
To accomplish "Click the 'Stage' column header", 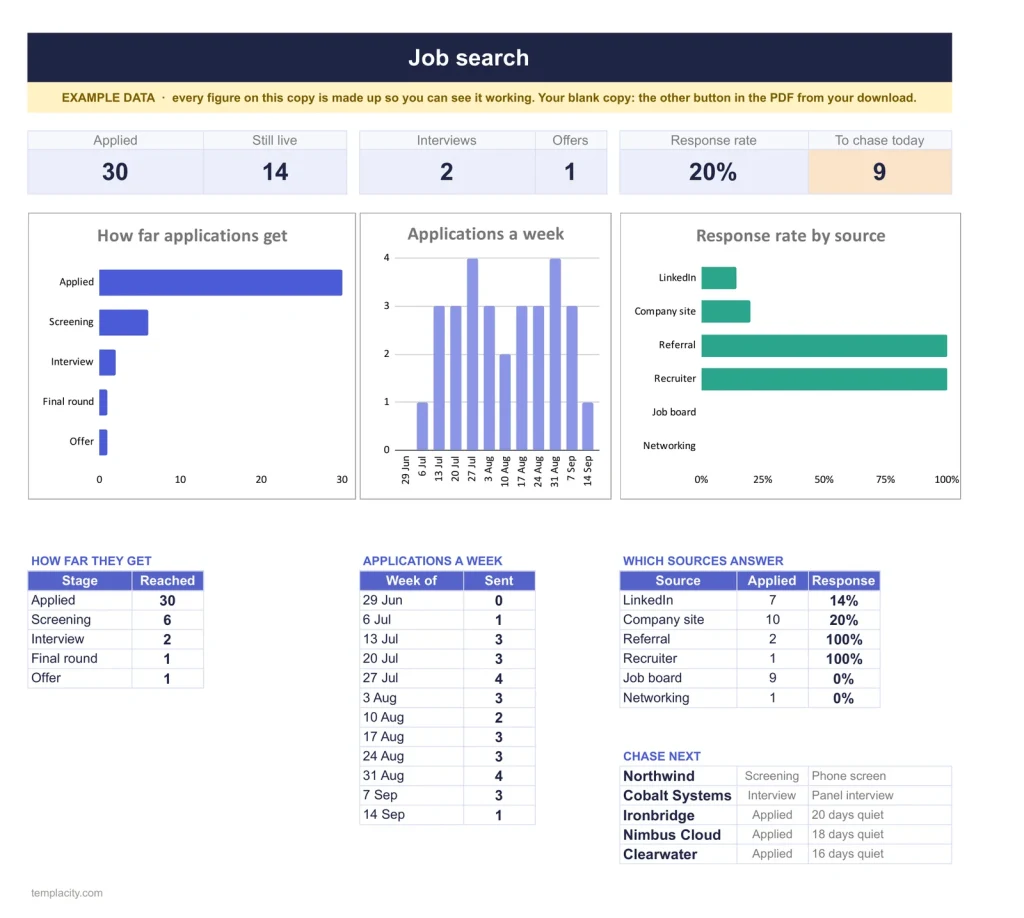I will (80, 580).
